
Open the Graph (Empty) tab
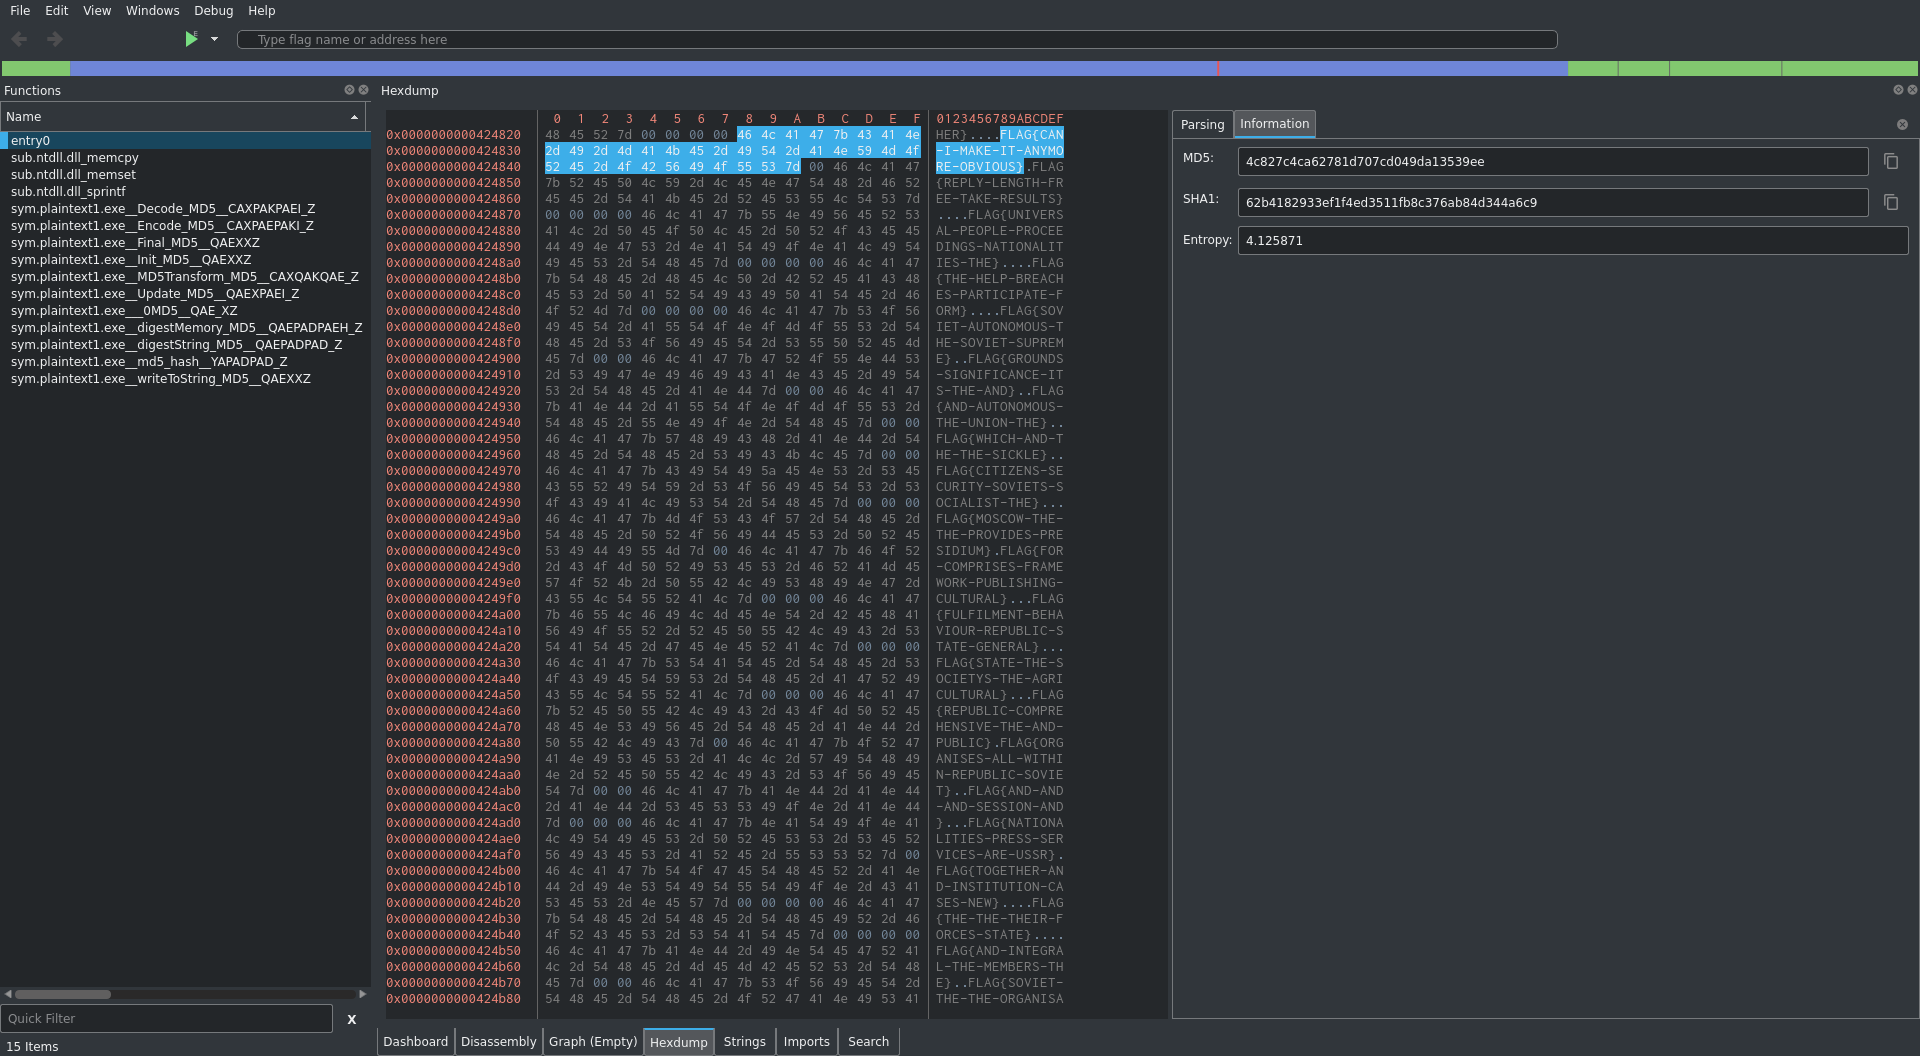pyautogui.click(x=593, y=1042)
